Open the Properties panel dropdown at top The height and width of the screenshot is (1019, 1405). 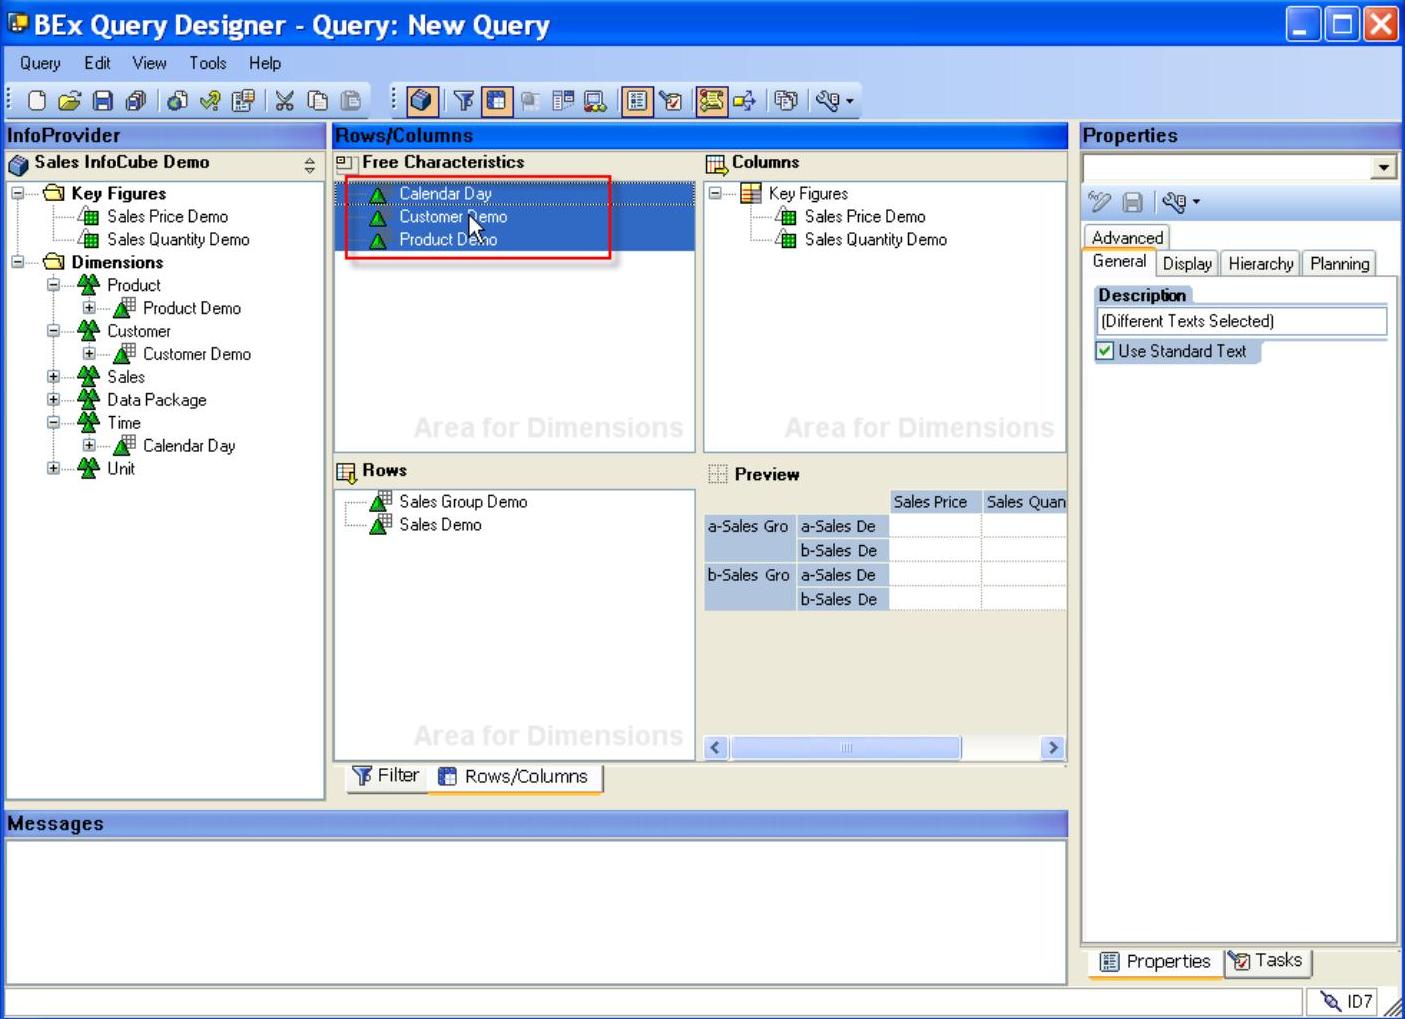click(x=1384, y=167)
